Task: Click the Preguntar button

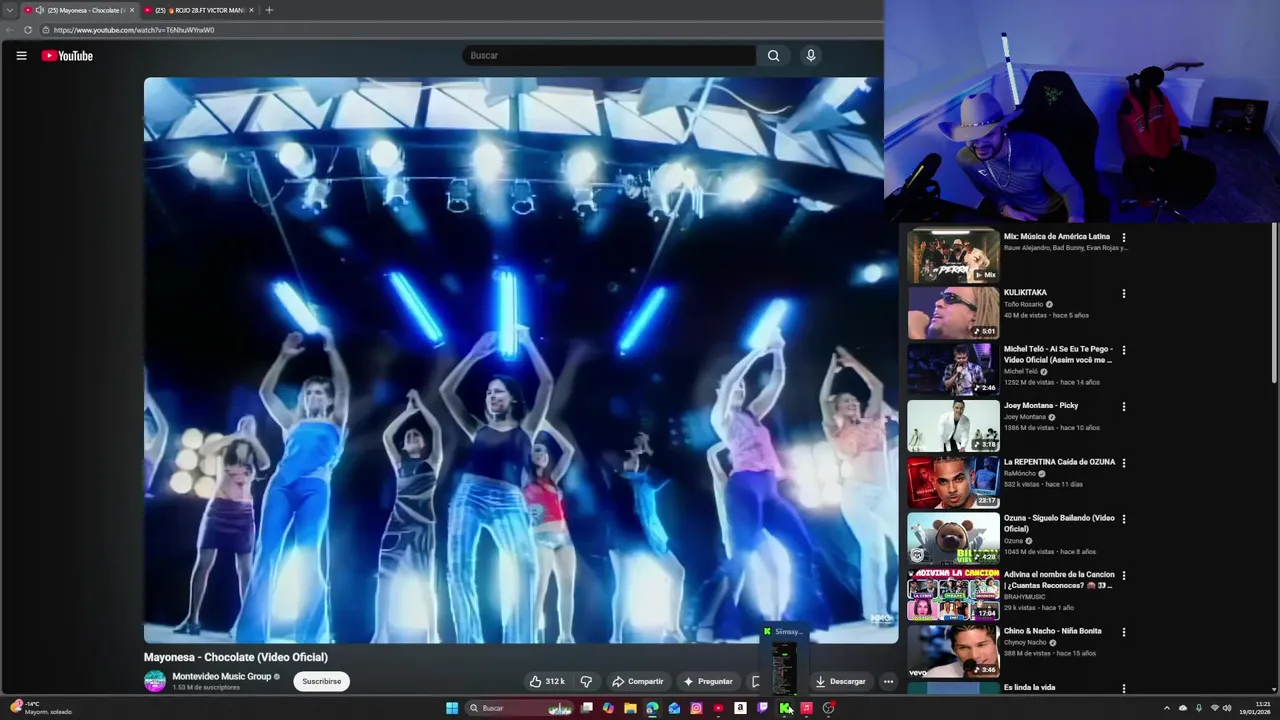Action: pos(708,681)
